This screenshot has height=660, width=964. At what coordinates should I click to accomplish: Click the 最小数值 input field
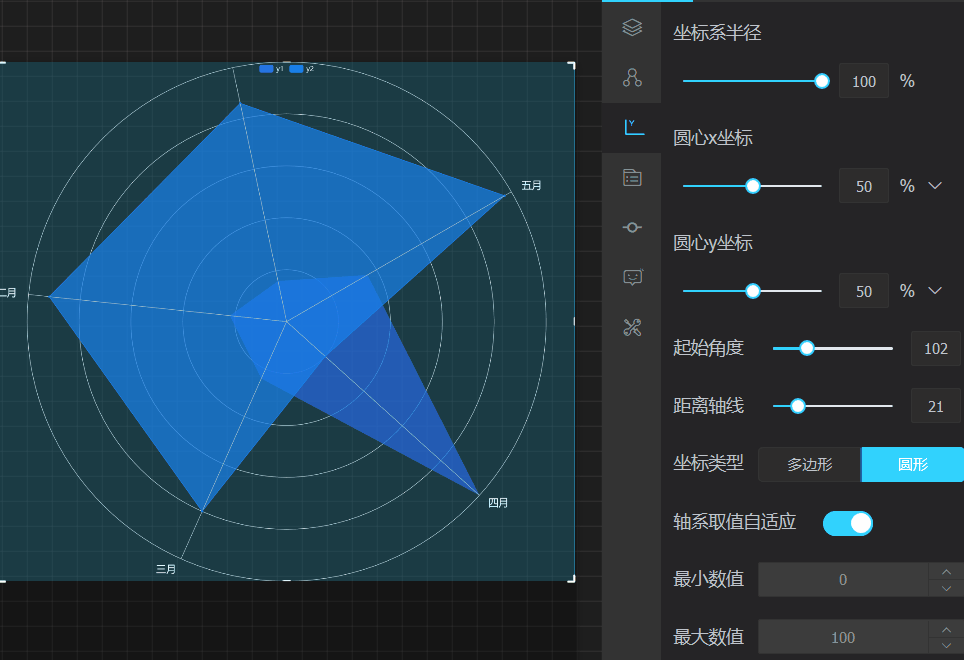coord(843,579)
